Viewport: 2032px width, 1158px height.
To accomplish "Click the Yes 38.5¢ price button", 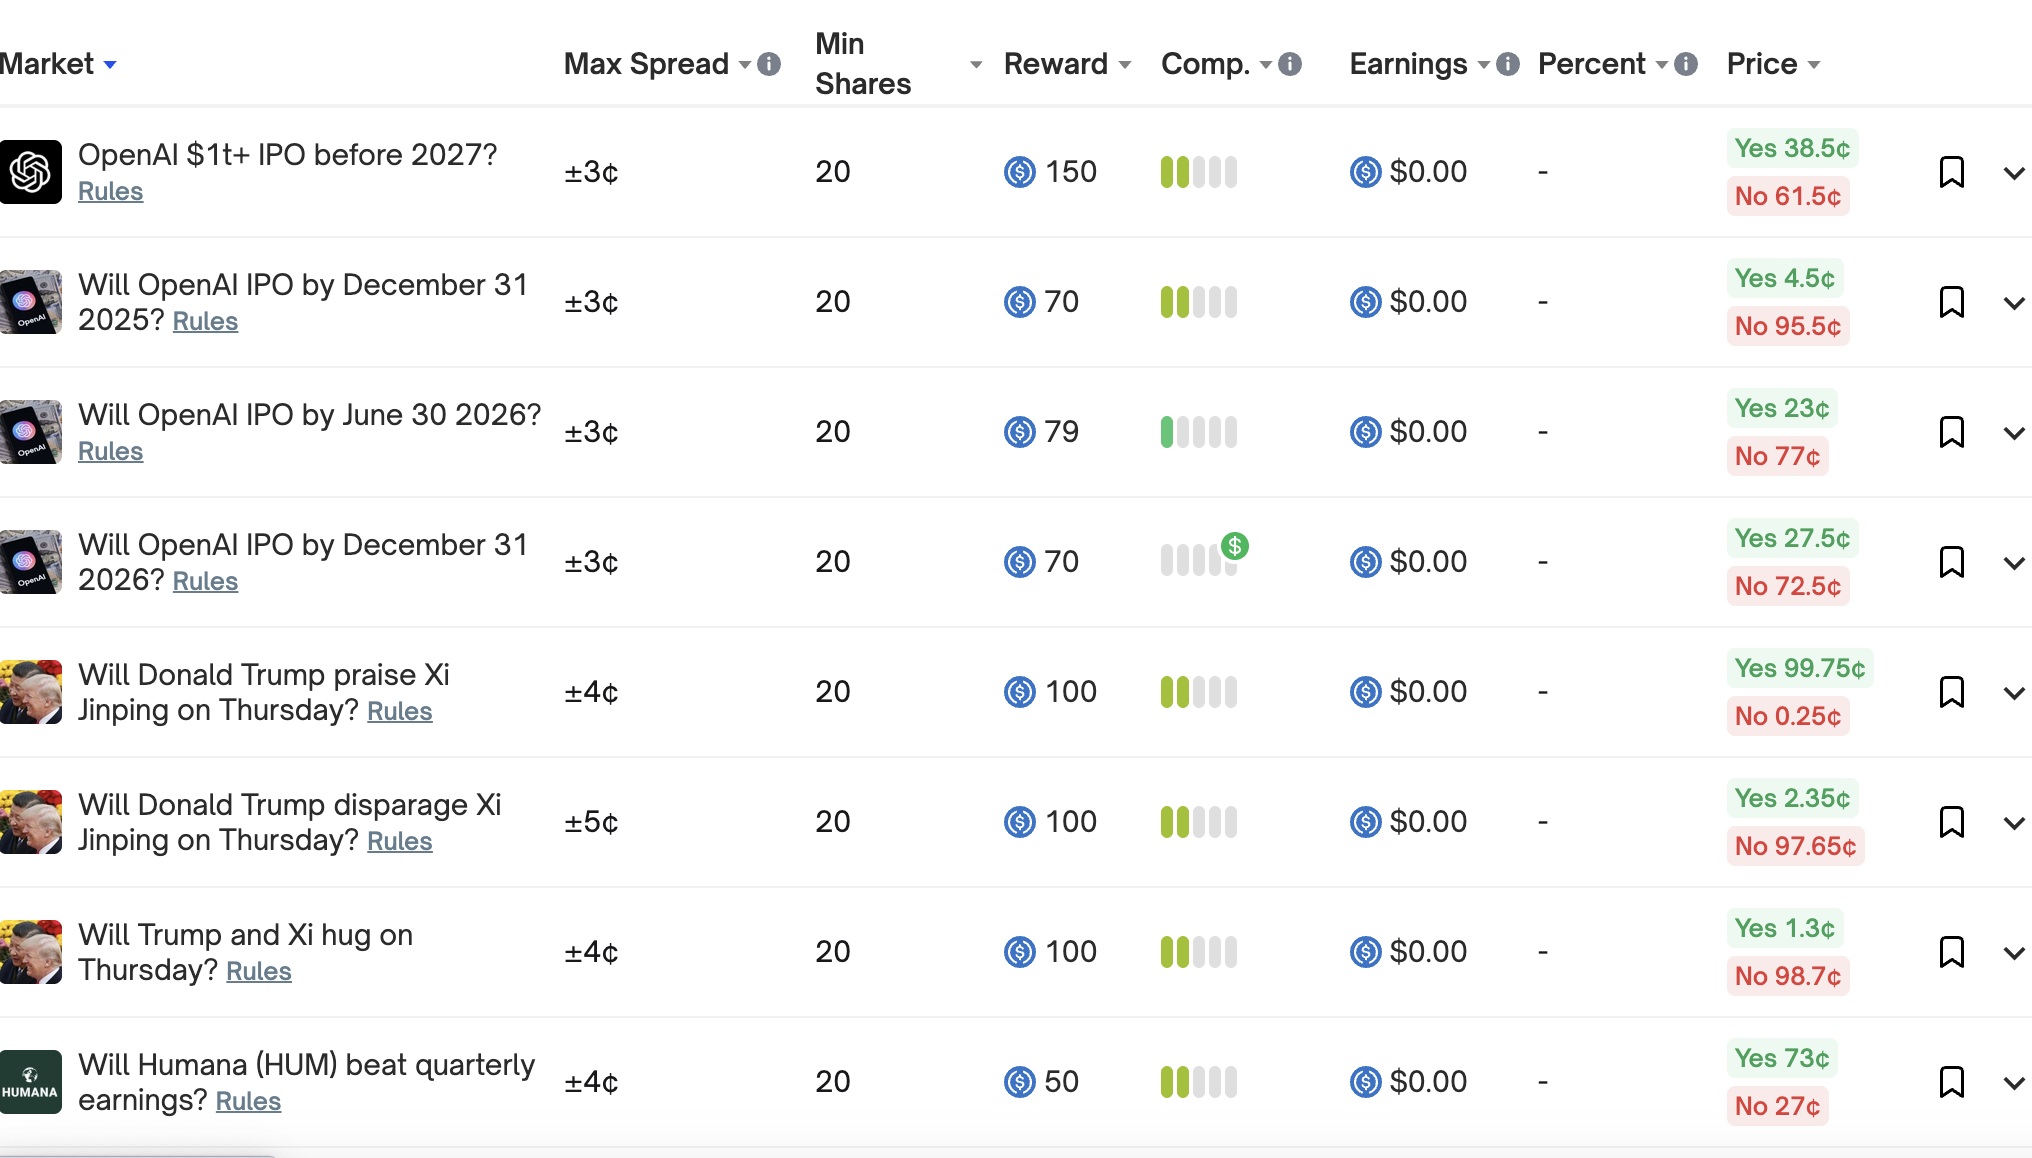I will 1791,148.
